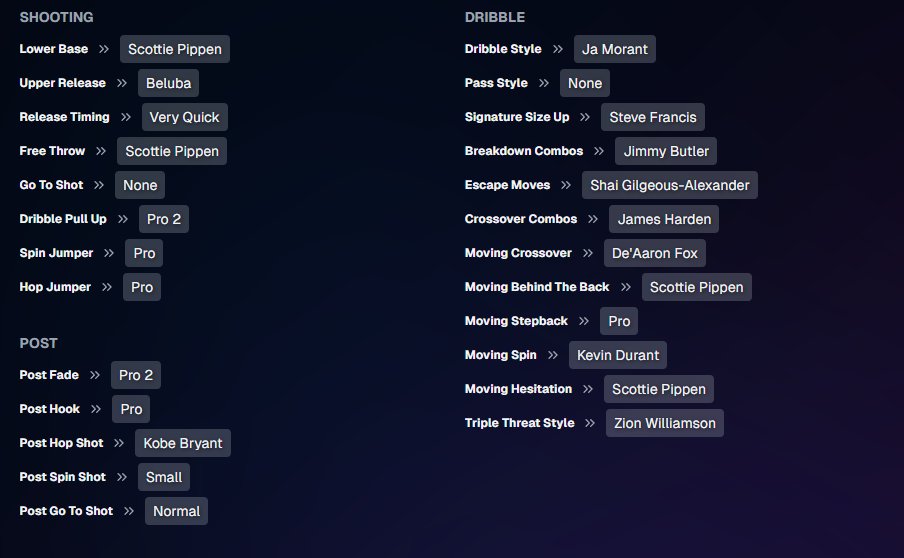Click Scottie Pippen for Moving Behind The Back

(696, 287)
